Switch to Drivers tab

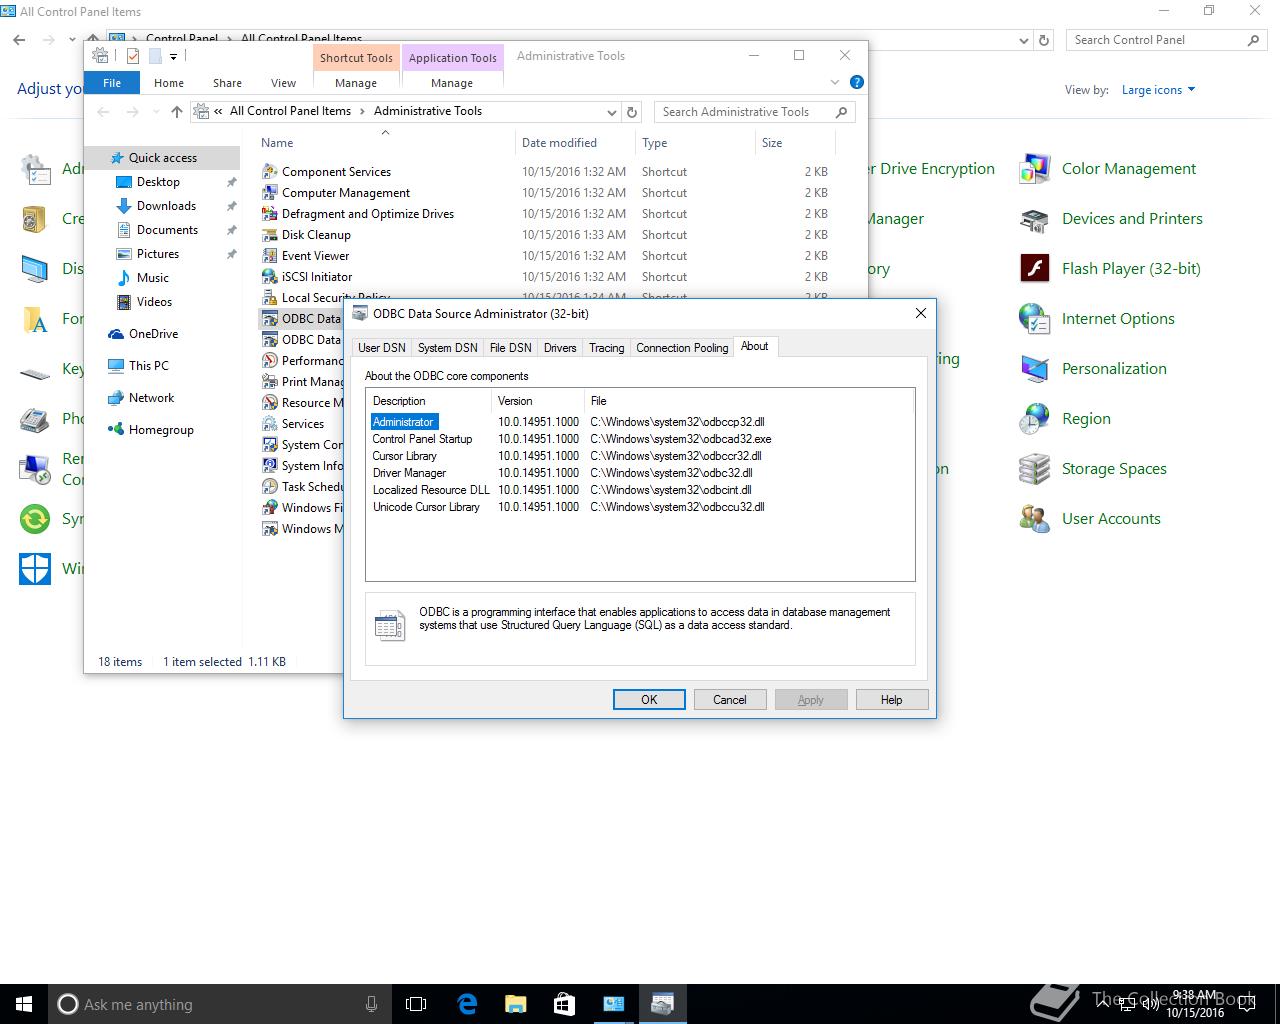pyautogui.click(x=560, y=348)
